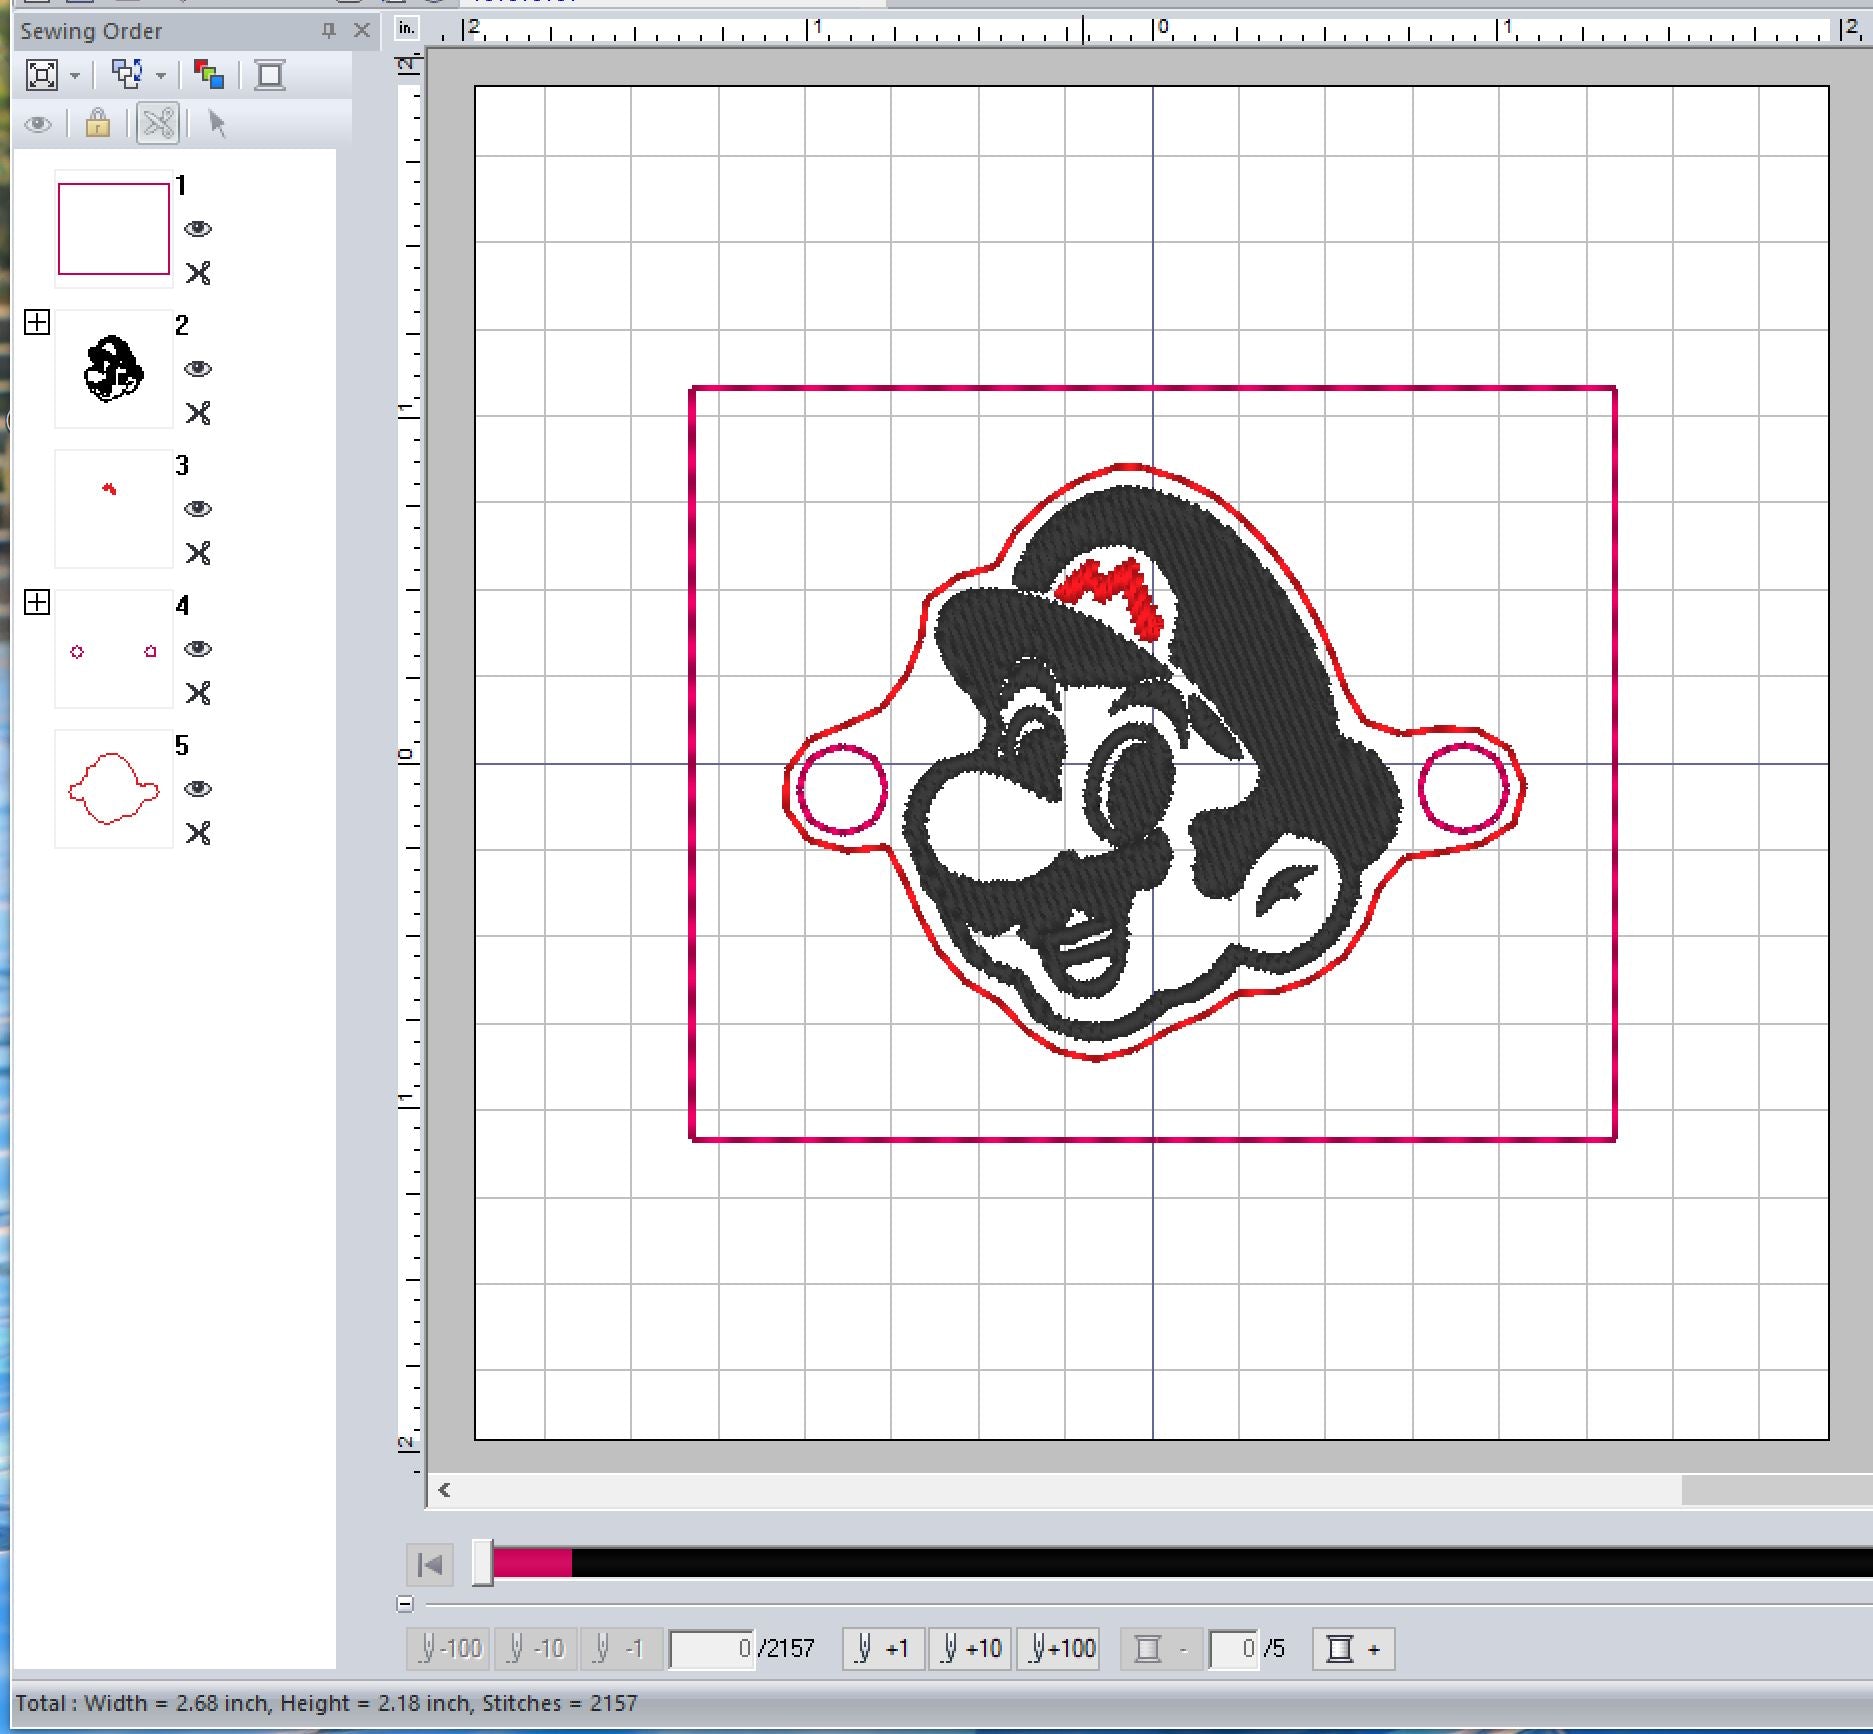Click the zoom-to-fit frame icon in Sewing Order
This screenshot has height=1734, width=1873.
pyautogui.click(x=42, y=75)
